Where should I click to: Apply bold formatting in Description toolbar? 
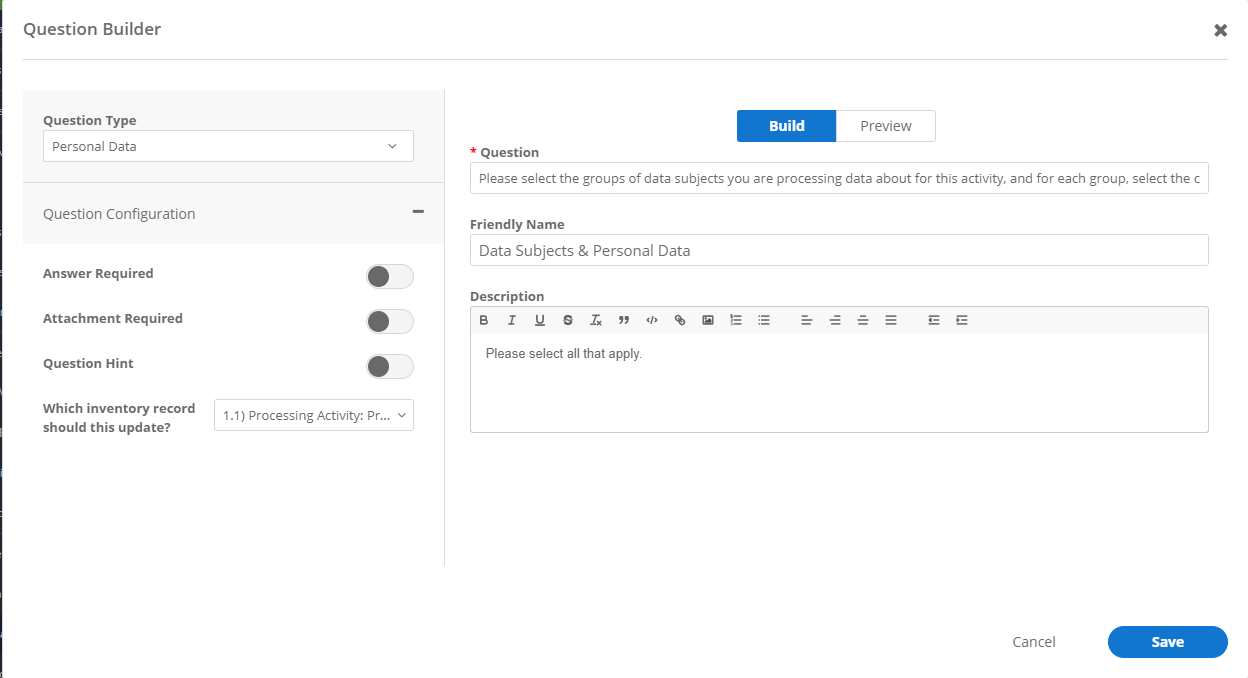[484, 320]
